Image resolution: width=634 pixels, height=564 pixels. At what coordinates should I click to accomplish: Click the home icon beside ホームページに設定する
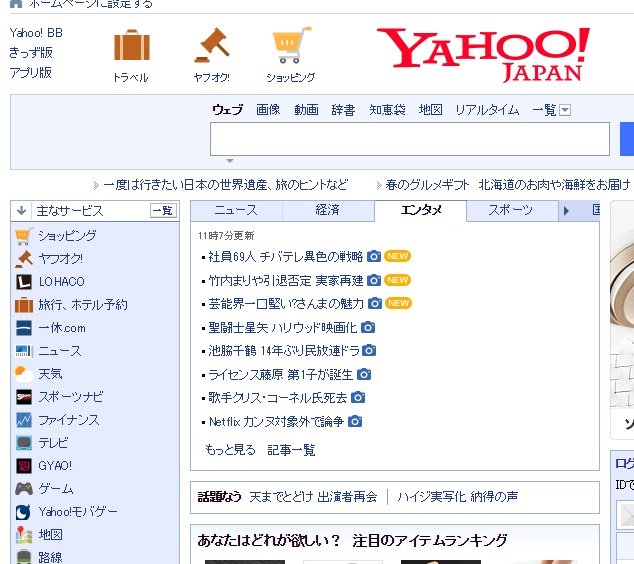pyautogui.click(x=15, y=4)
